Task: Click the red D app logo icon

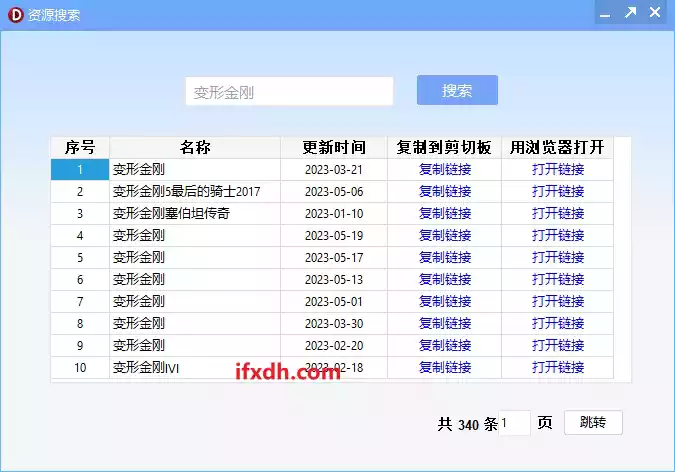Action: click(15, 15)
